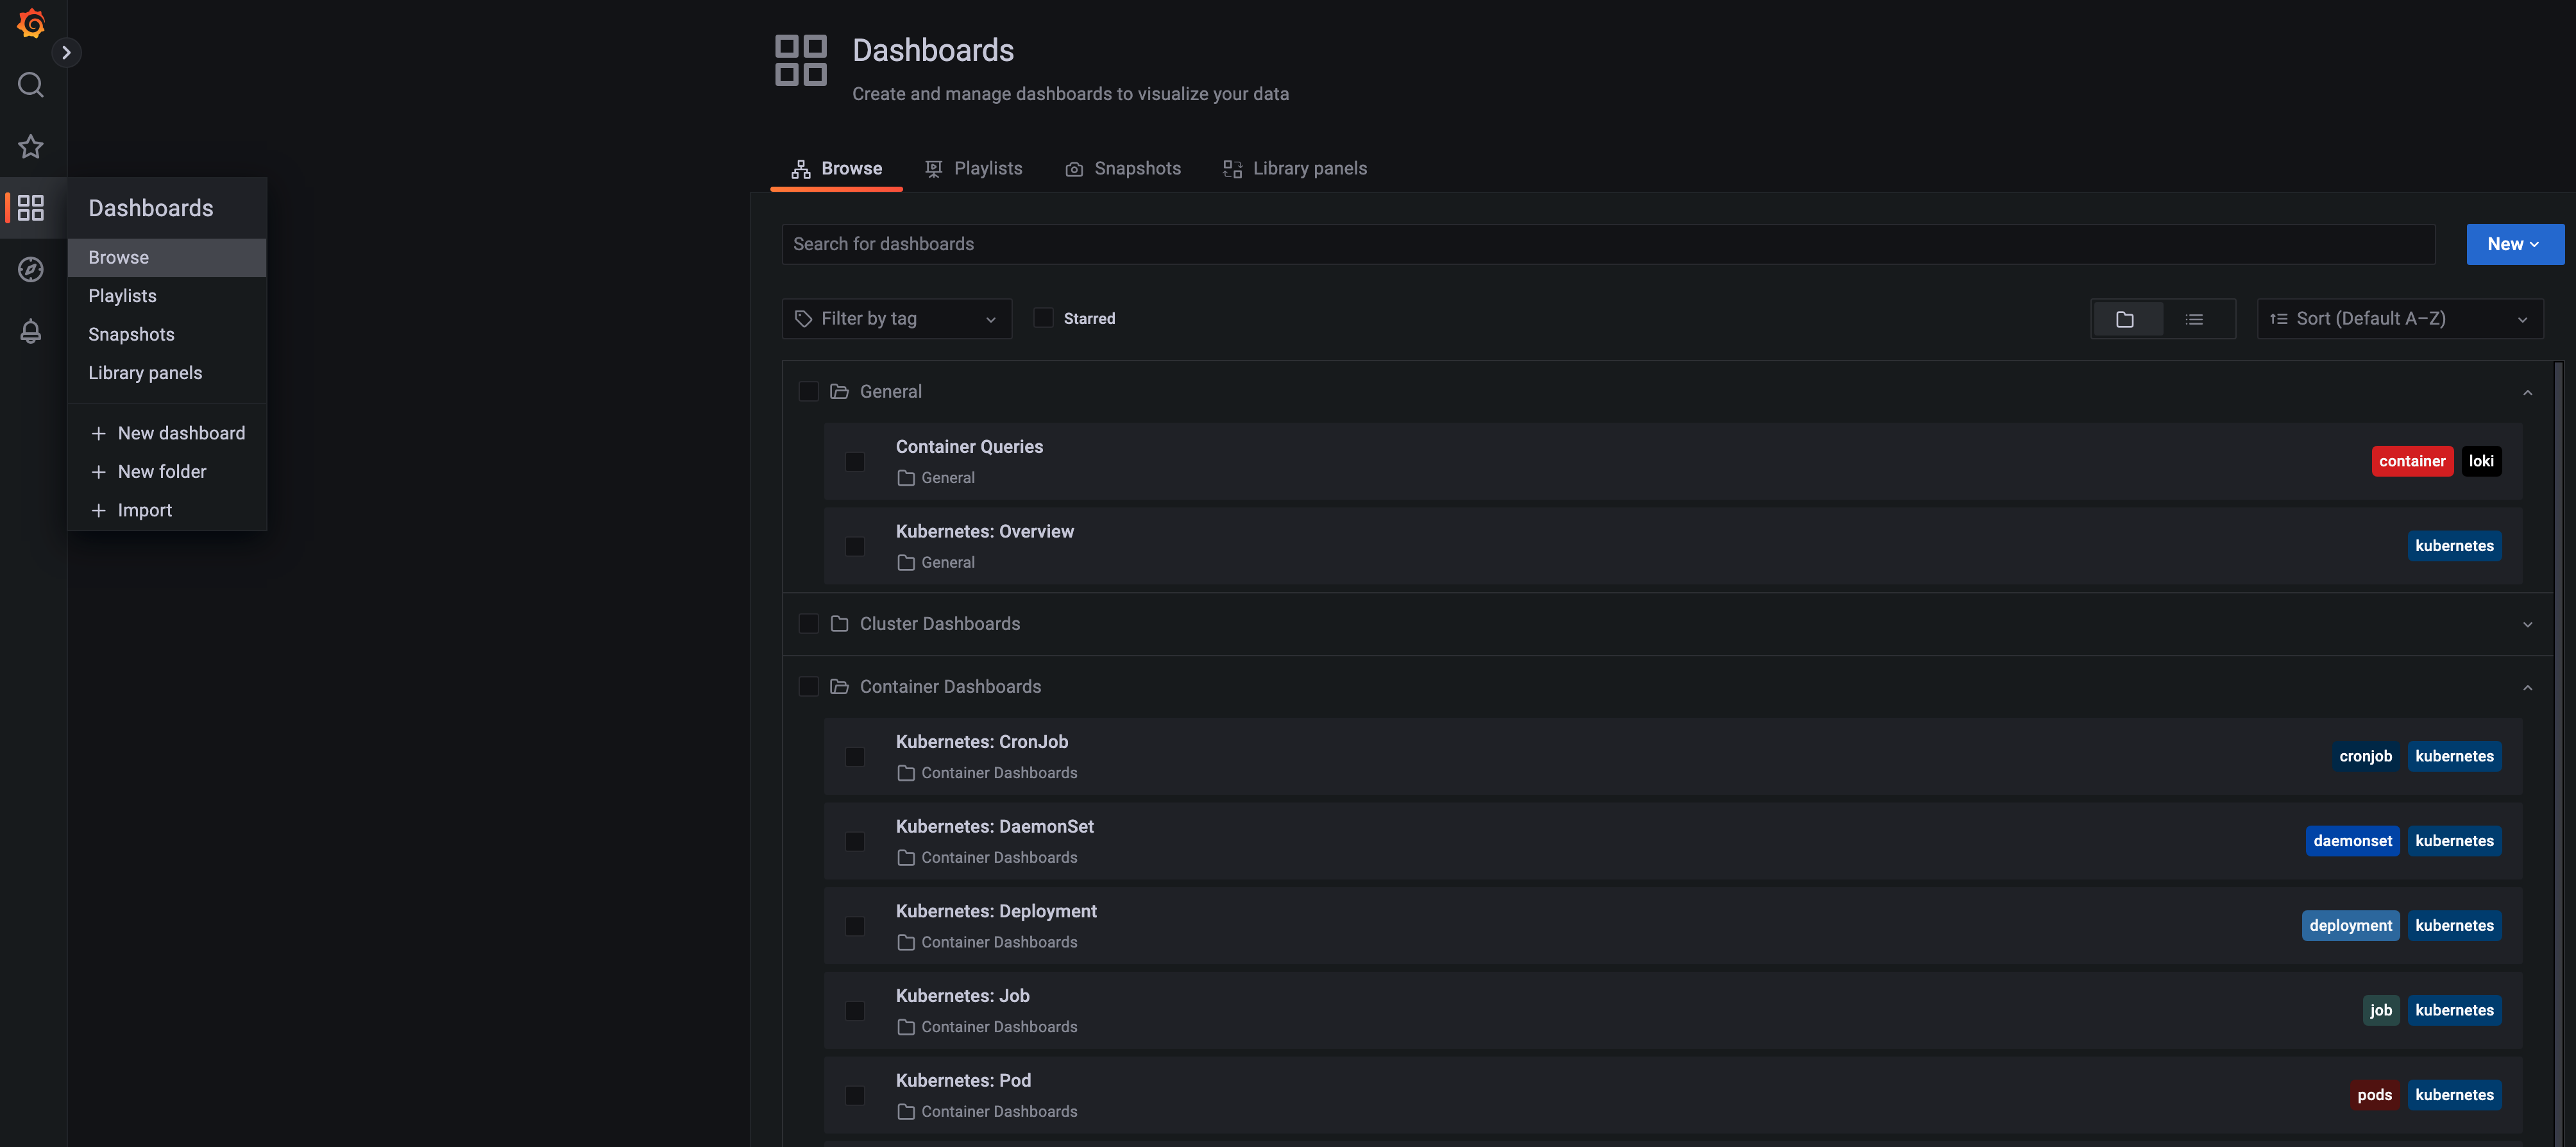This screenshot has height=1147, width=2576.
Task: Open Starred dashboards star icon
Action: point(31,146)
